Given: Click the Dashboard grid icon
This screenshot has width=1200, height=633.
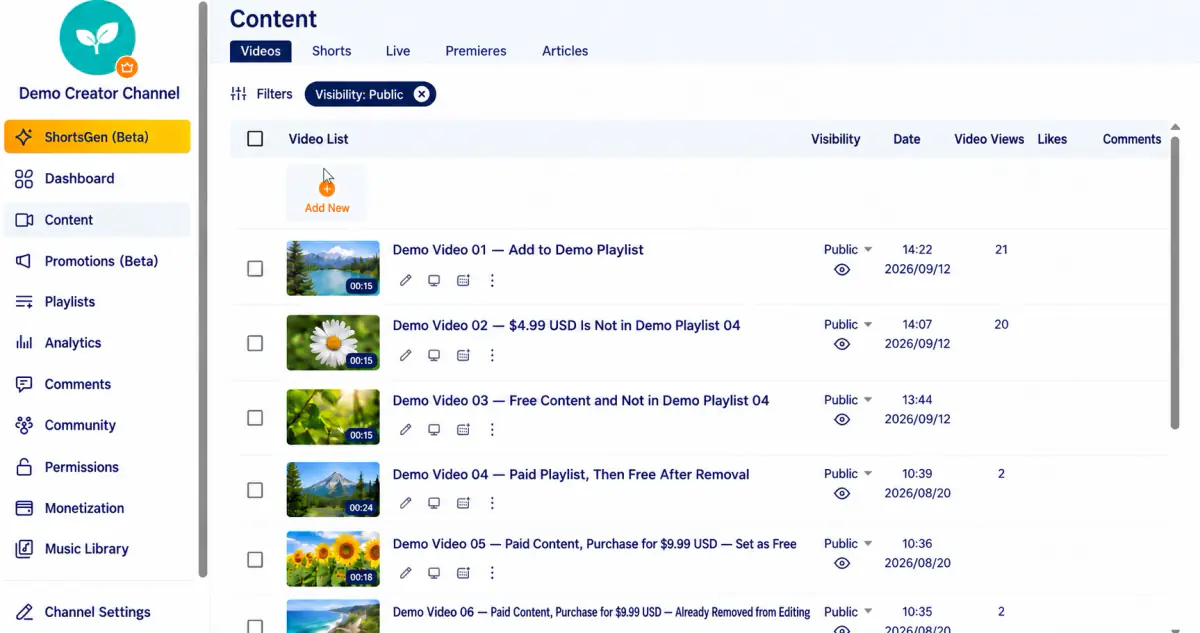Looking at the screenshot, I should [x=24, y=179].
